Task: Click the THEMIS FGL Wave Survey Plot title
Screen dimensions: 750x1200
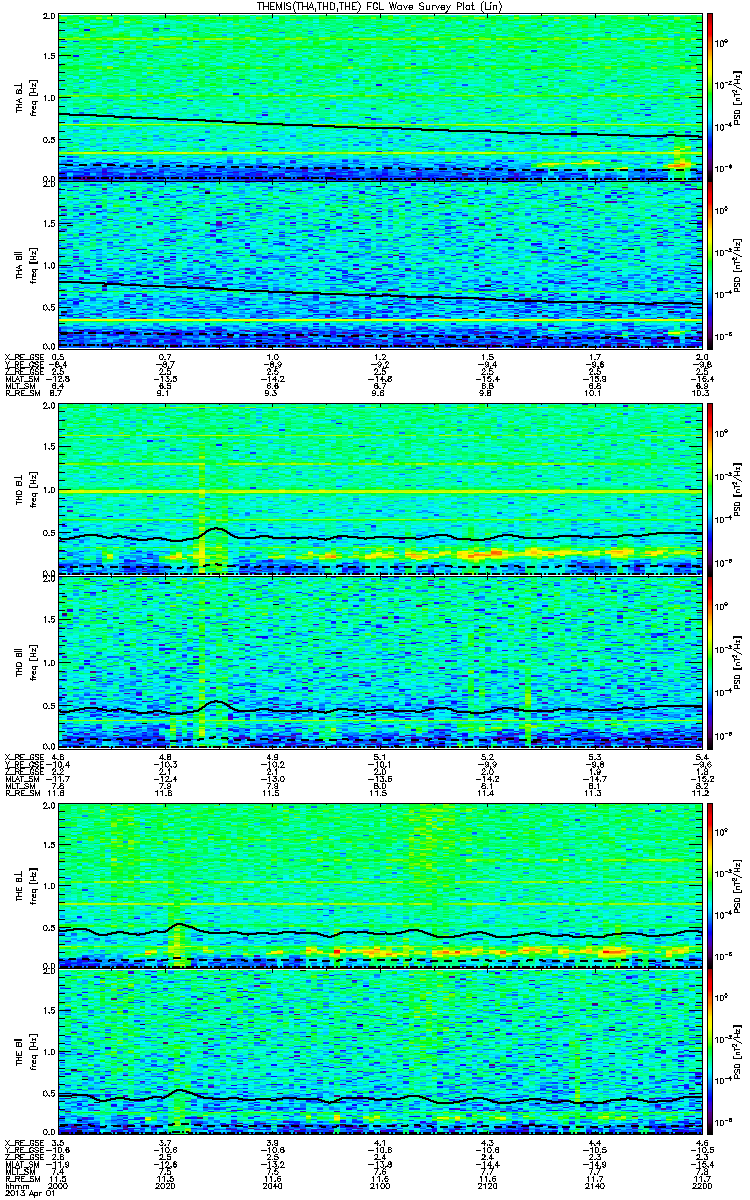Action: tap(380, 7)
